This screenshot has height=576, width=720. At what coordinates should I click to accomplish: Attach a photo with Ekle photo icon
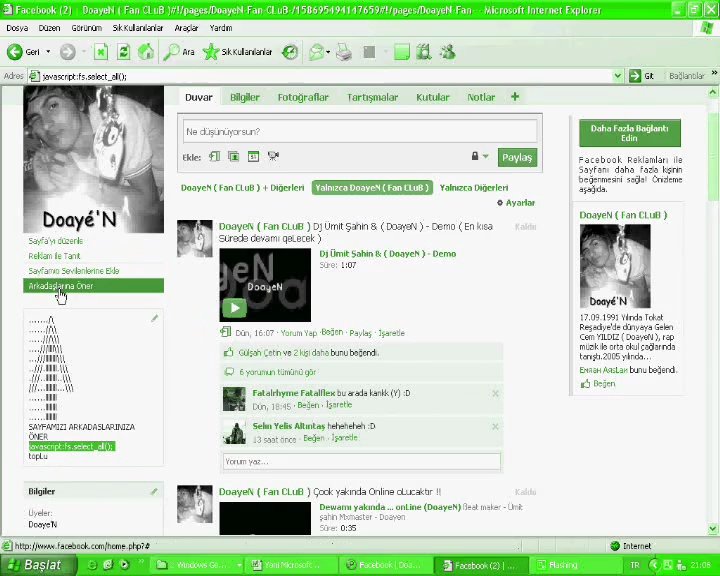[x=234, y=157]
